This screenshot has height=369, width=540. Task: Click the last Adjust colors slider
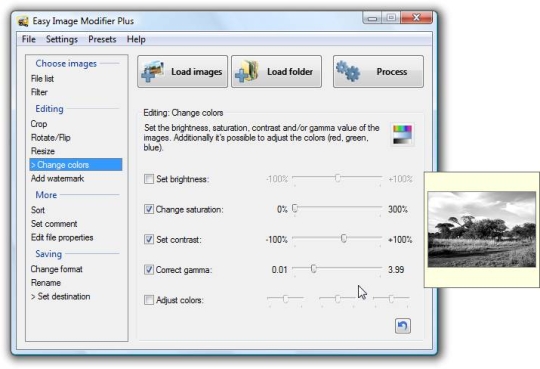pyautogui.click(x=391, y=298)
